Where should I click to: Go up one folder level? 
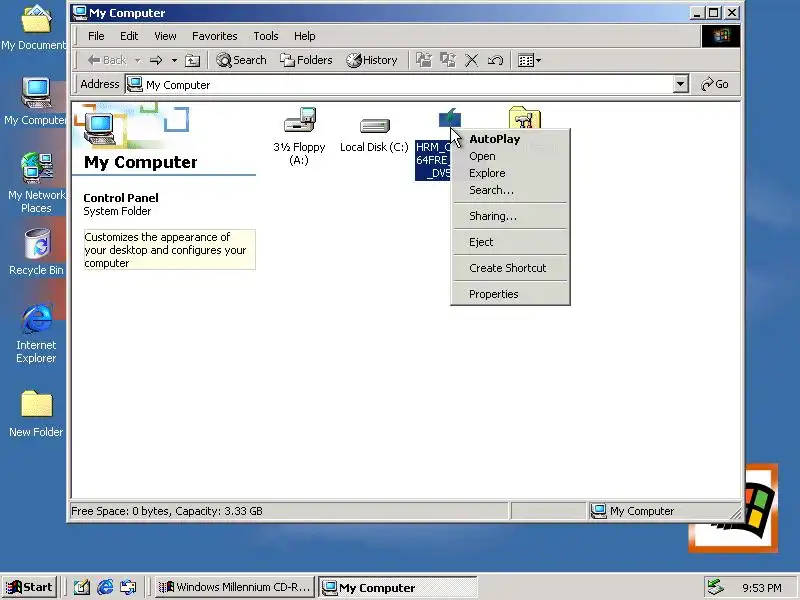tap(192, 60)
